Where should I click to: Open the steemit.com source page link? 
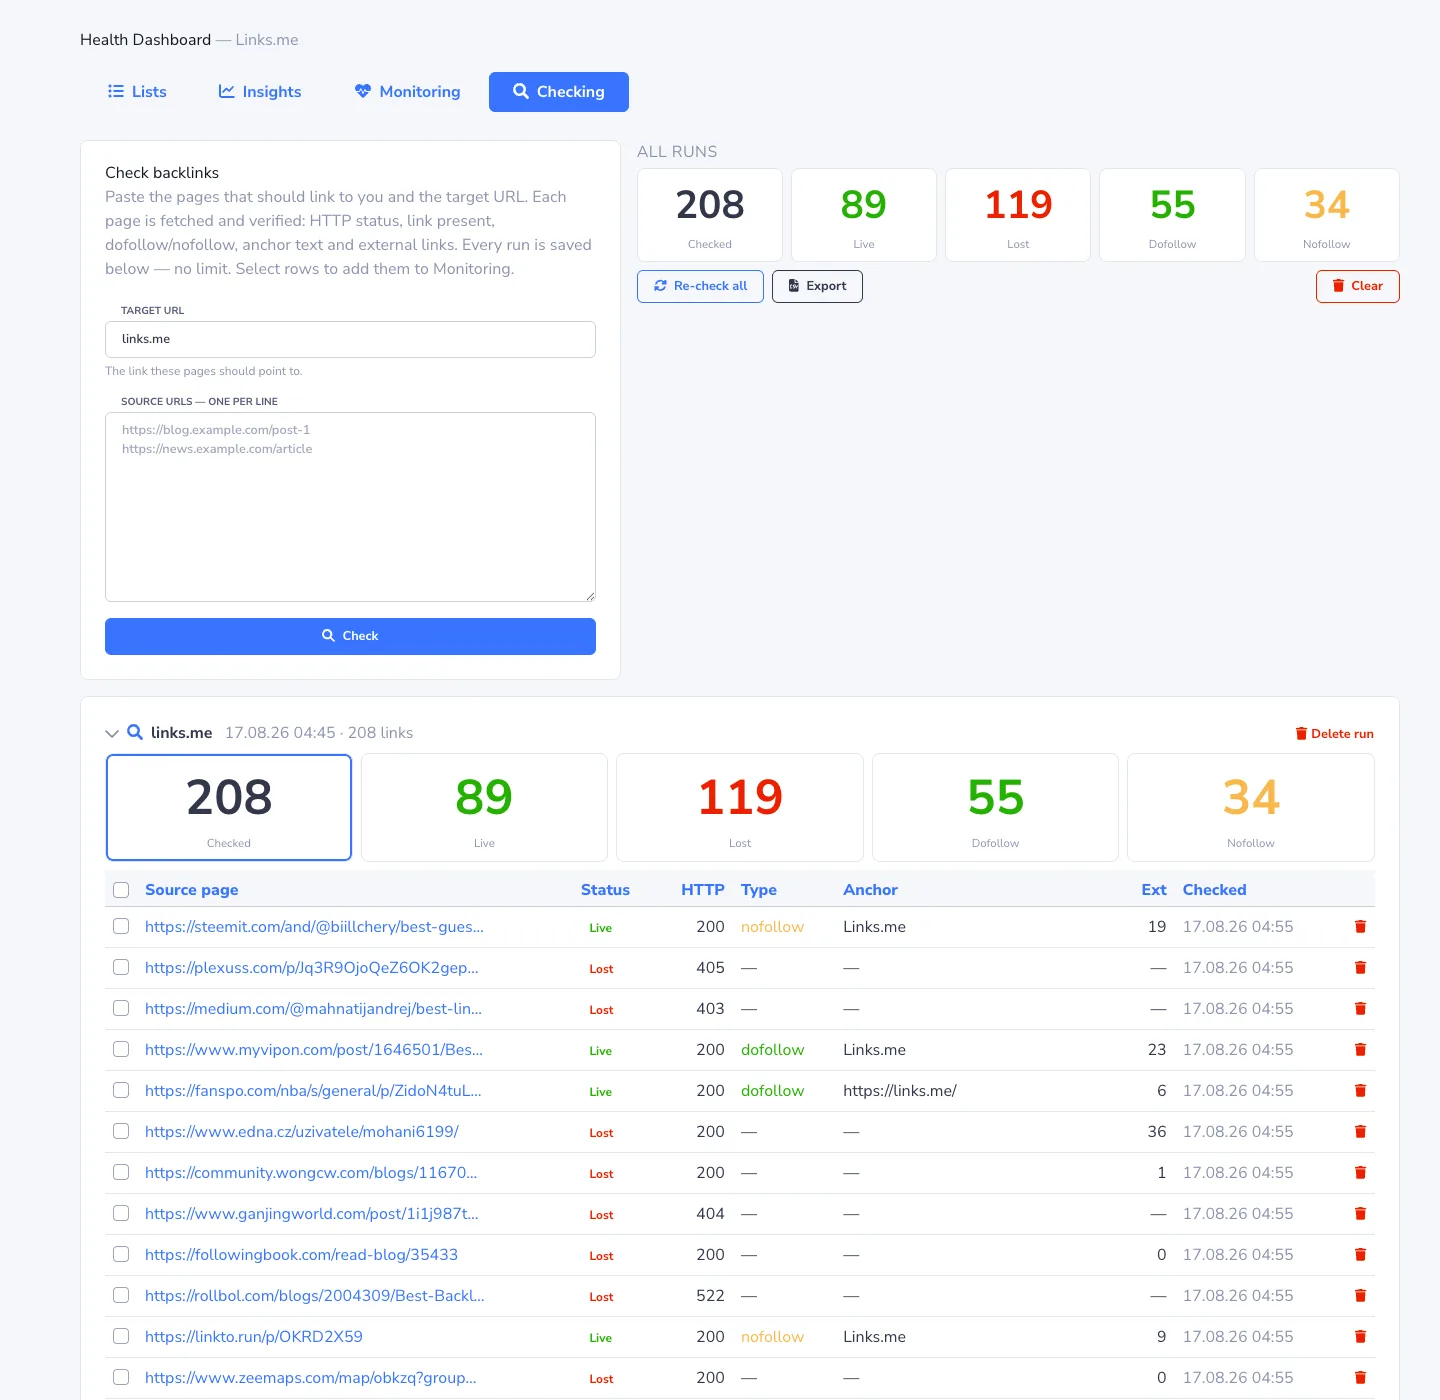tap(314, 927)
